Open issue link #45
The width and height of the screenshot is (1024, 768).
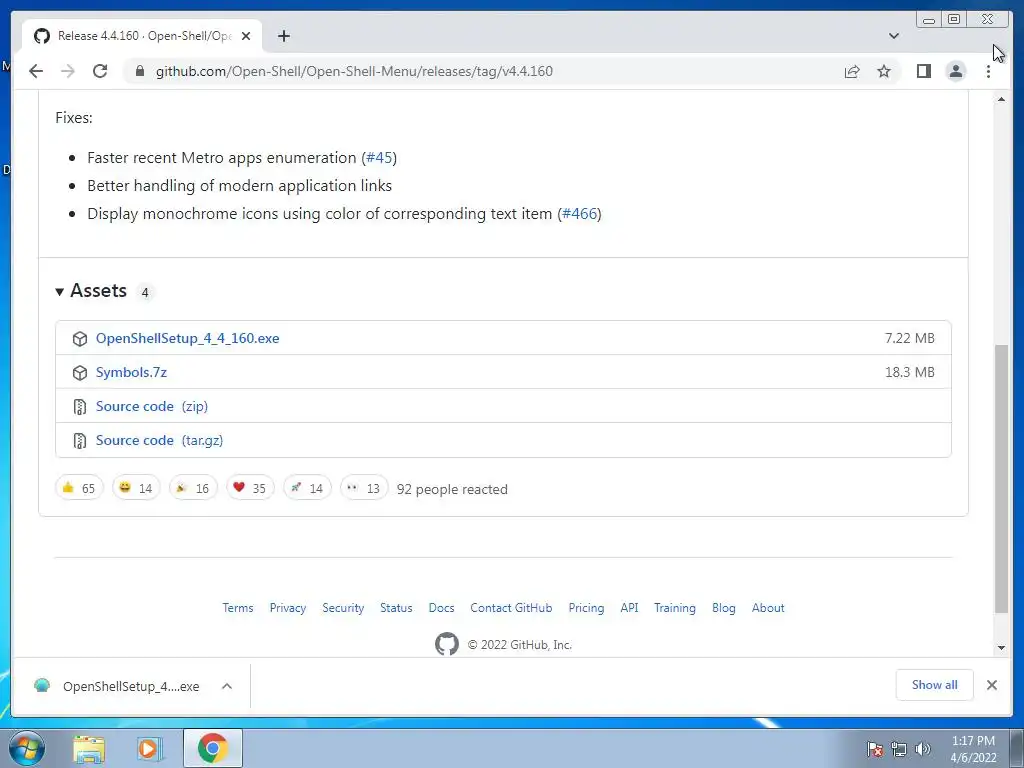[x=379, y=158]
